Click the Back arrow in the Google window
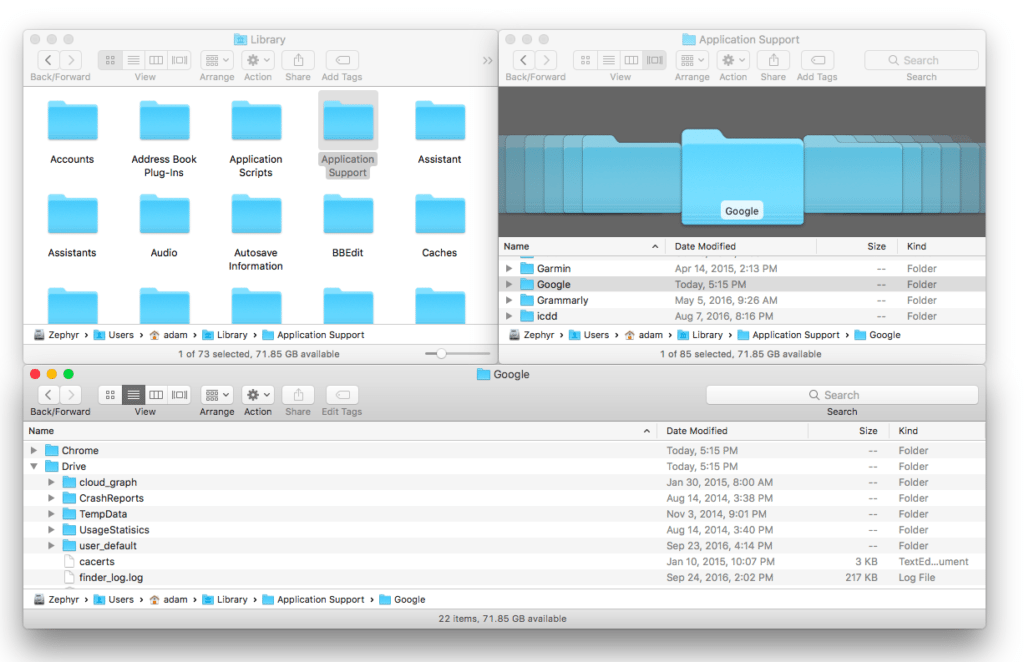 [x=48, y=394]
